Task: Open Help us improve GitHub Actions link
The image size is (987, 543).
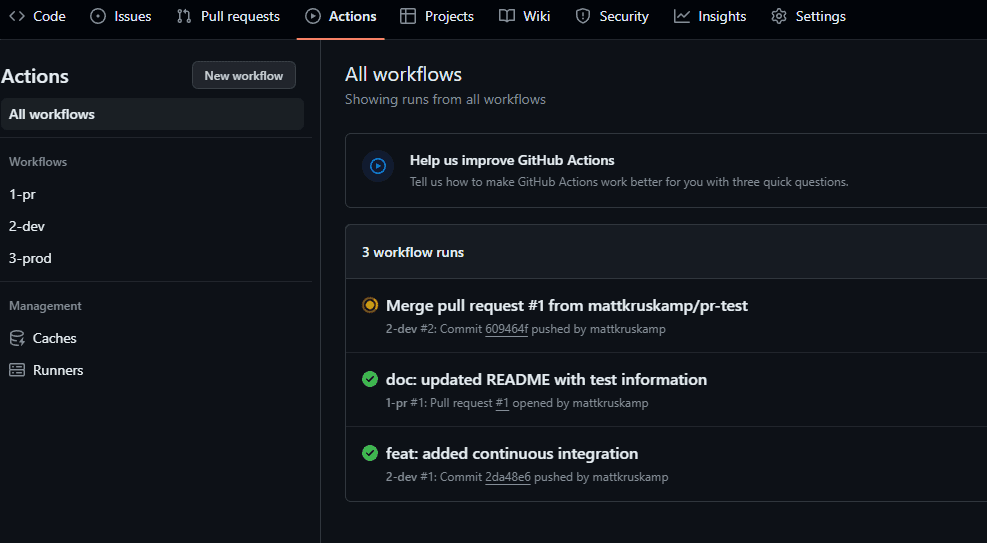Action: (512, 160)
